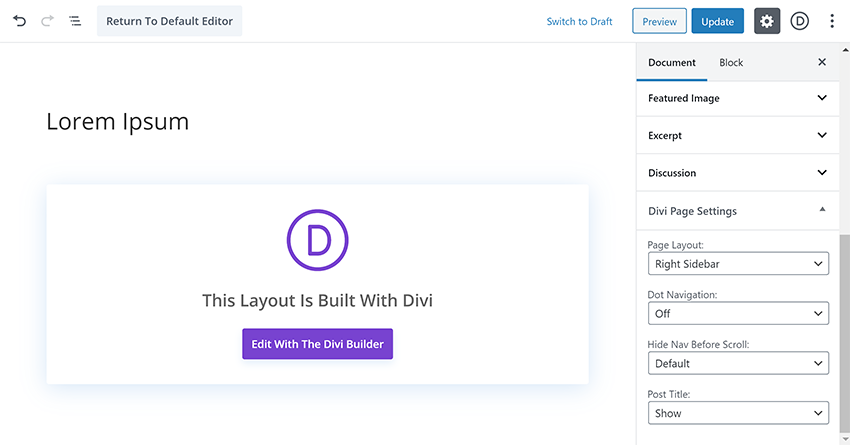This screenshot has width=850, height=445.
Task: Open Hide Nav Before Scroll dropdown
Action: [738, 363]
